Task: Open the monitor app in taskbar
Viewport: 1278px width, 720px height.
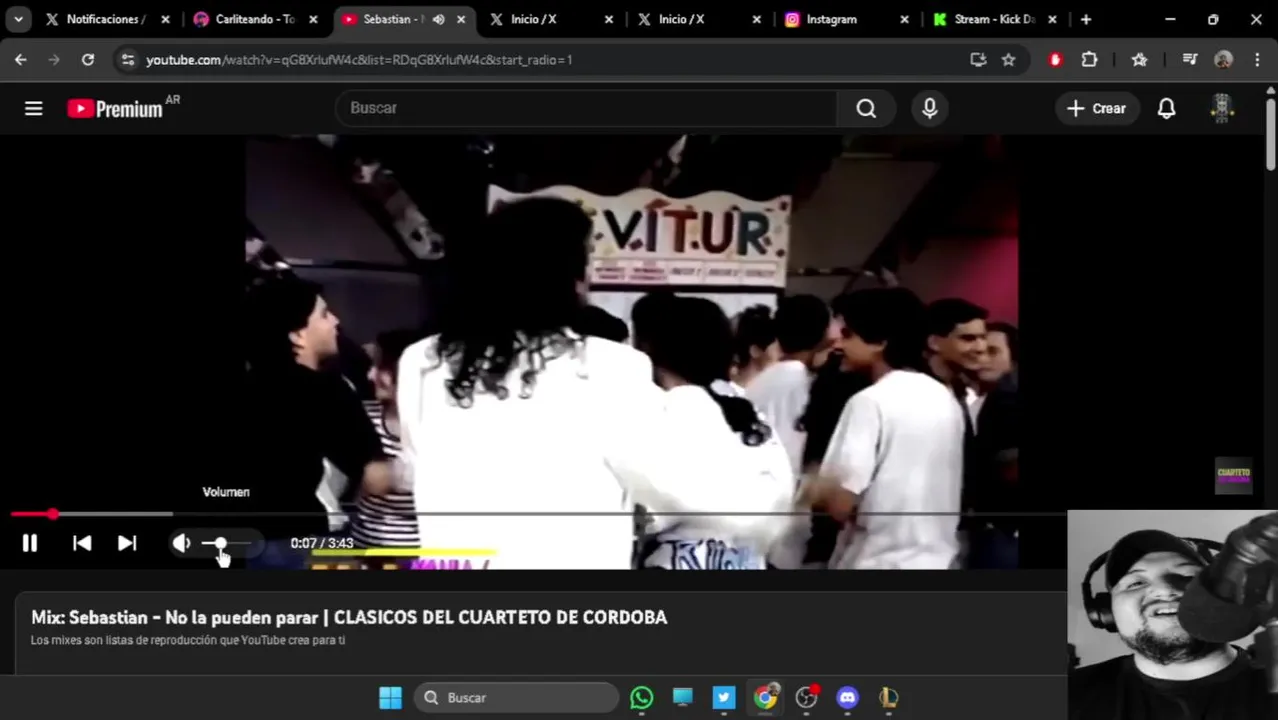Action: coord(683,697)
